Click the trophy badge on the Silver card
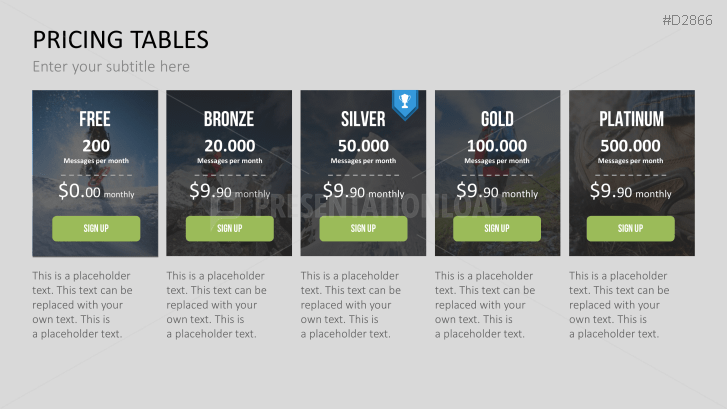The height and width of the screenshot is (409, 727). pyautogui.click(x=404, y=102)
